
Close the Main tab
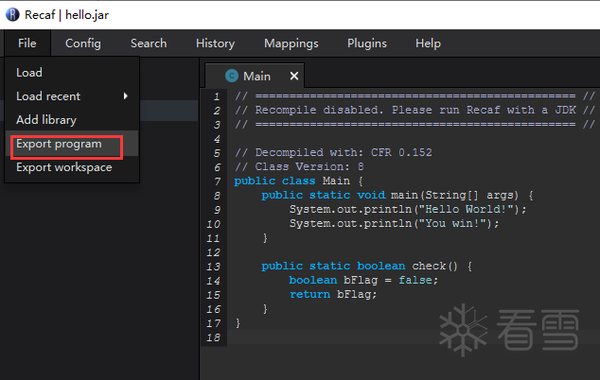(294, 76)
